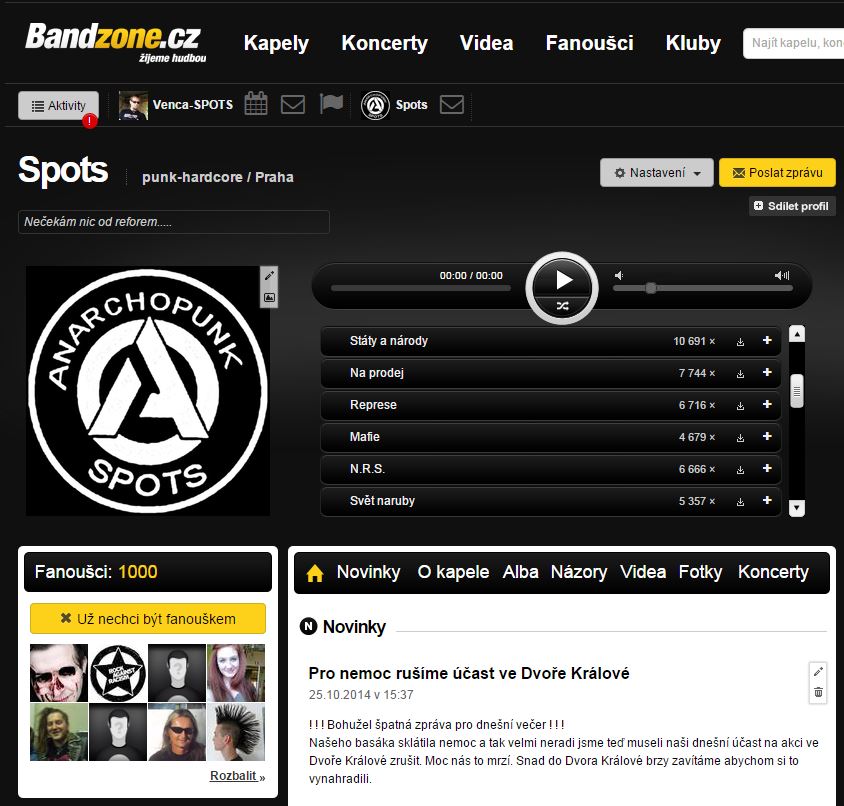Open the calendar icon next to Venca-SPOTS
844x806 pixels.
(x=256, y=104)
